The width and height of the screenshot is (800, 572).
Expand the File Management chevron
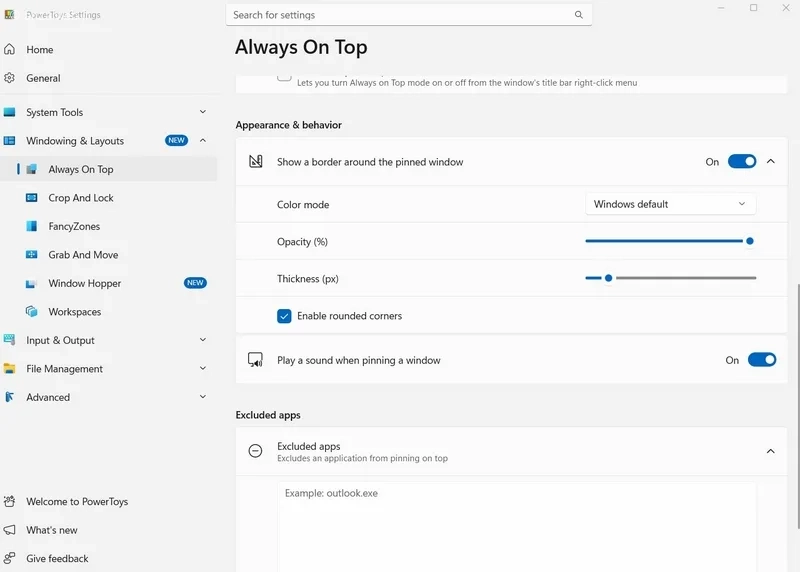pos(203,368)
